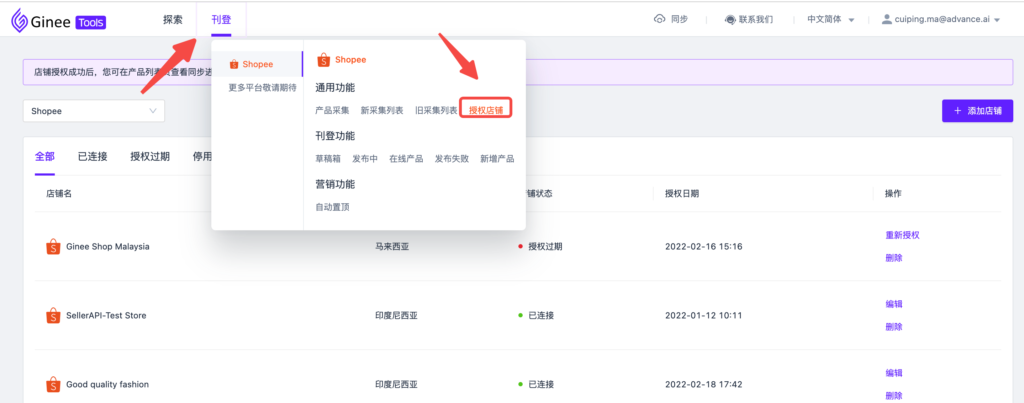Viewport: 1024px width, 403px height.
Task: Click the contact us headset icon
Action: (731, 20)
